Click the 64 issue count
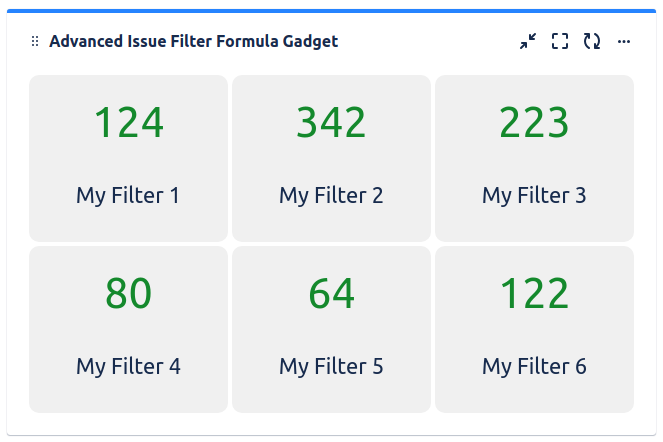Screen dimensions: 663x442 tap(331, 294)
